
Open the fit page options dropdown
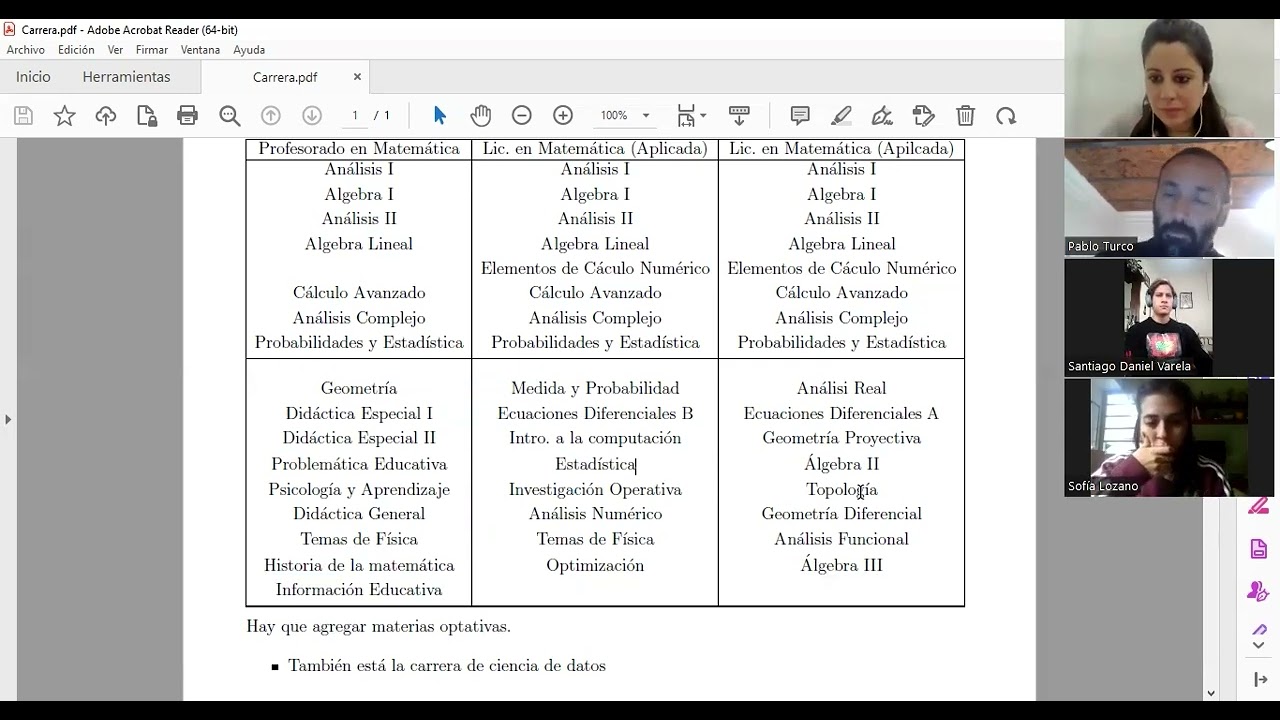[691, 116]
